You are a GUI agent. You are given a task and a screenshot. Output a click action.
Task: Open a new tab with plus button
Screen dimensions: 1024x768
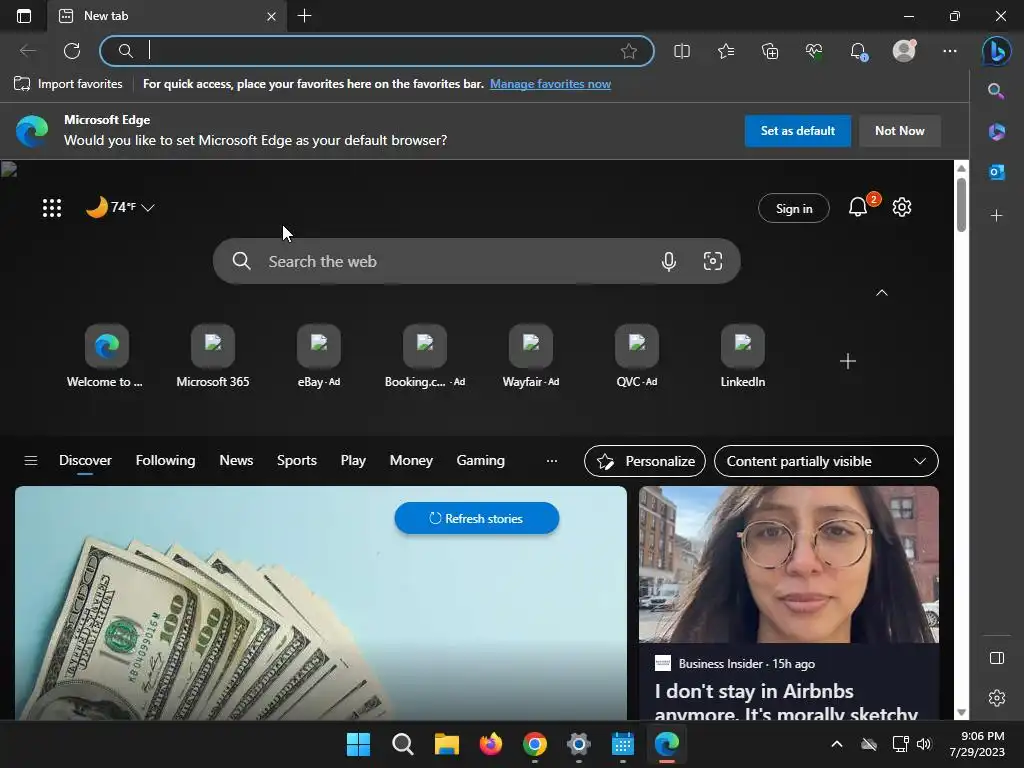[x=304, y=16]
